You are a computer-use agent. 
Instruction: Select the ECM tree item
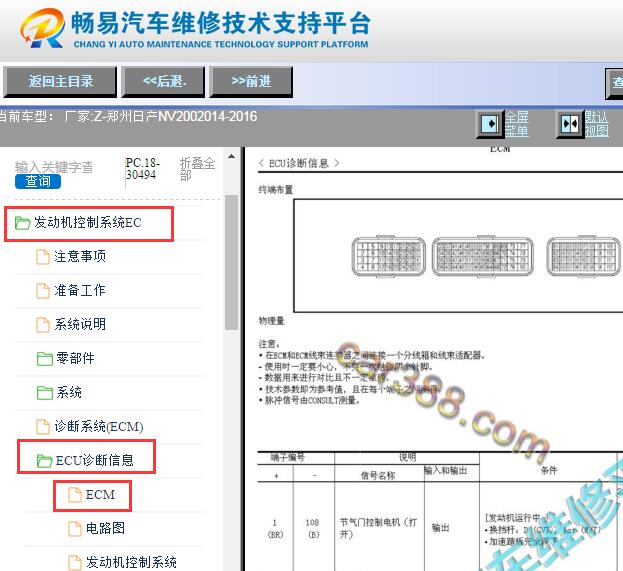[x=100, y=495]
